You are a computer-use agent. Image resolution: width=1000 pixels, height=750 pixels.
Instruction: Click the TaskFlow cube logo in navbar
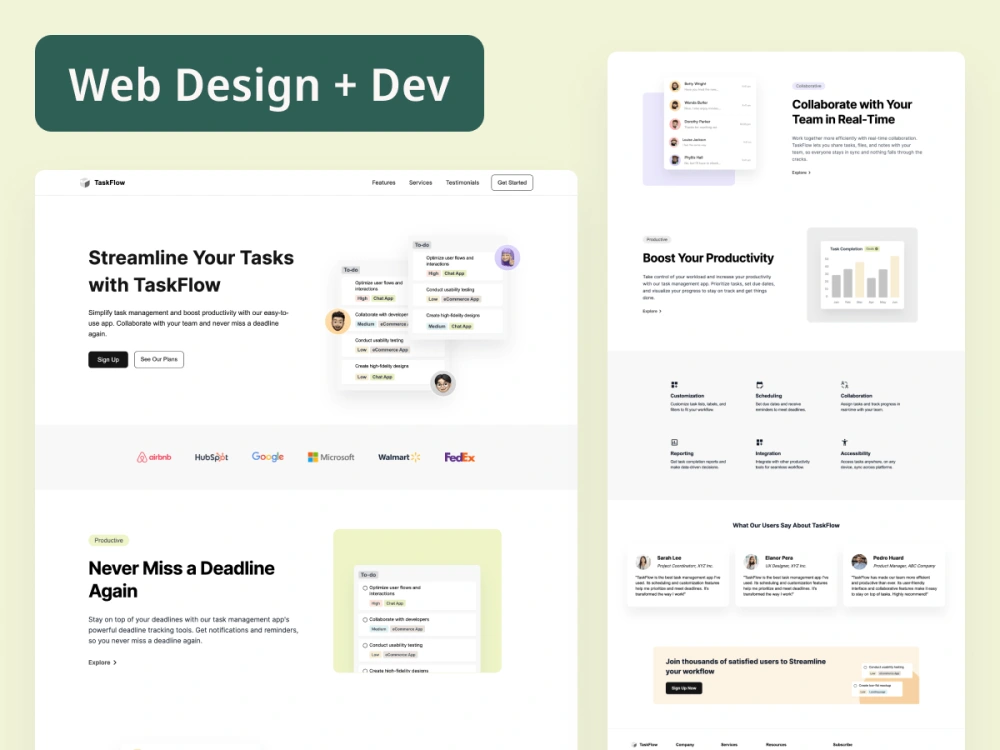[85, 183]
